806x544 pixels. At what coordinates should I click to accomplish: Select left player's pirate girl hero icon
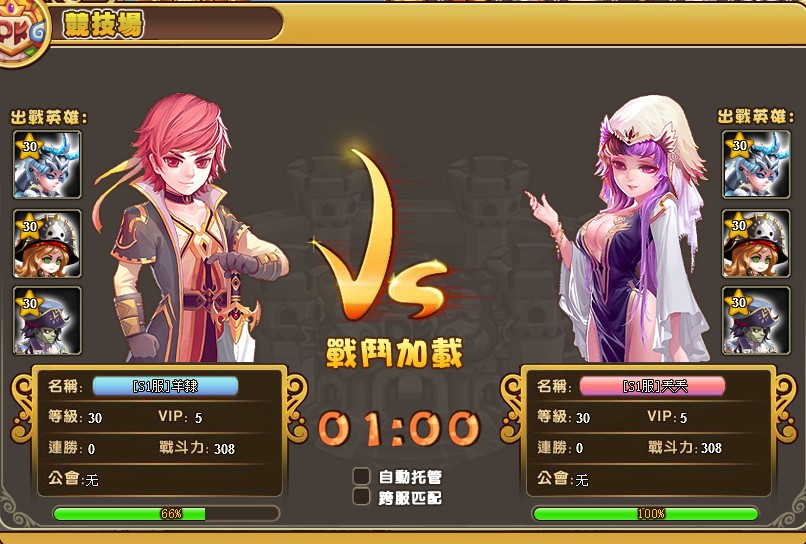[47, 244]
